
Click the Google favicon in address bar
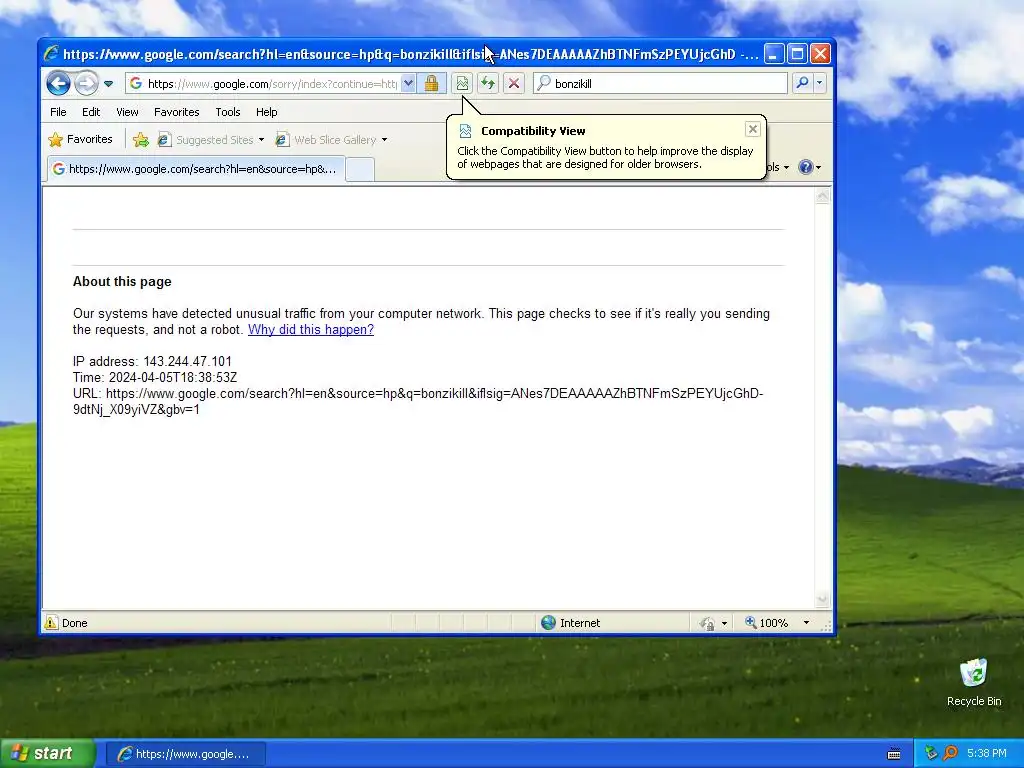click(x=136, y=84)
